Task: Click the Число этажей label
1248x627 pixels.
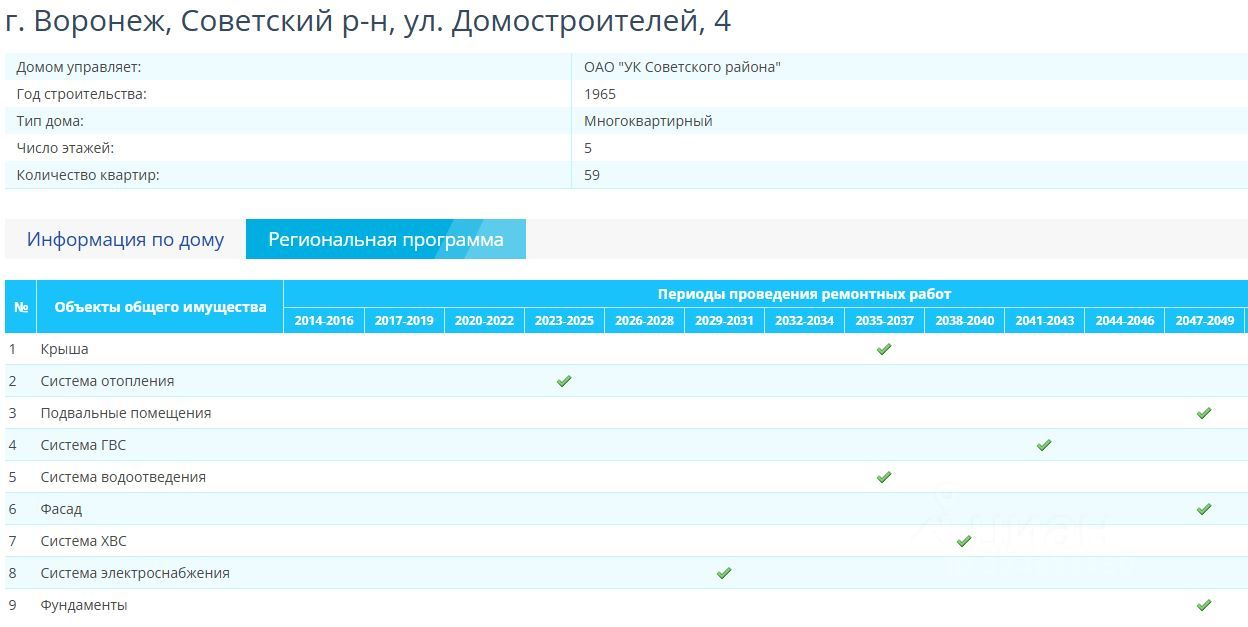Action: click(x=65, y=148)
